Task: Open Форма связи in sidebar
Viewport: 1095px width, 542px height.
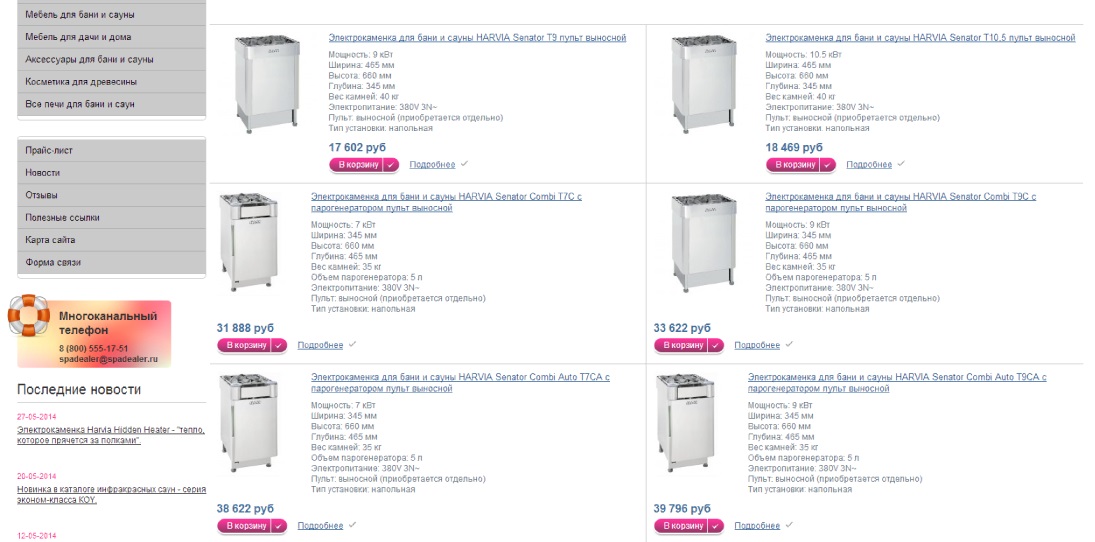Action: pos(112,263)
